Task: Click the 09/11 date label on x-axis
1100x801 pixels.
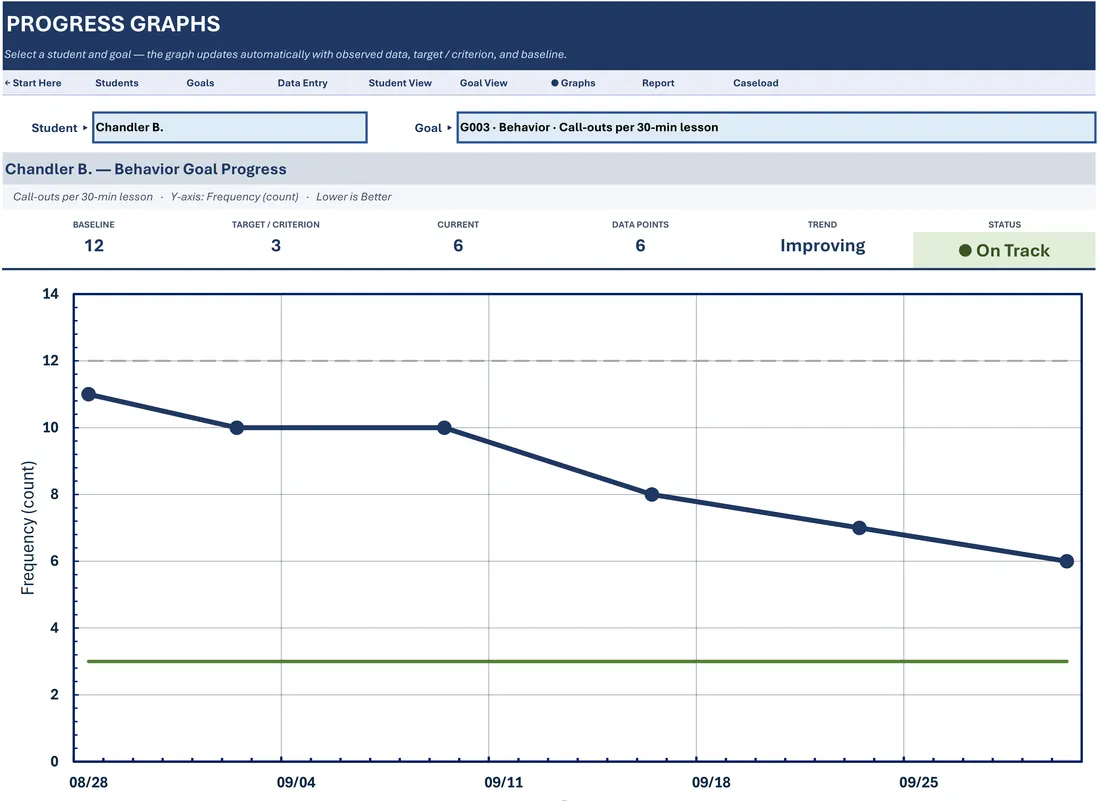Action: pyautogui.click(x=504, y=782)
